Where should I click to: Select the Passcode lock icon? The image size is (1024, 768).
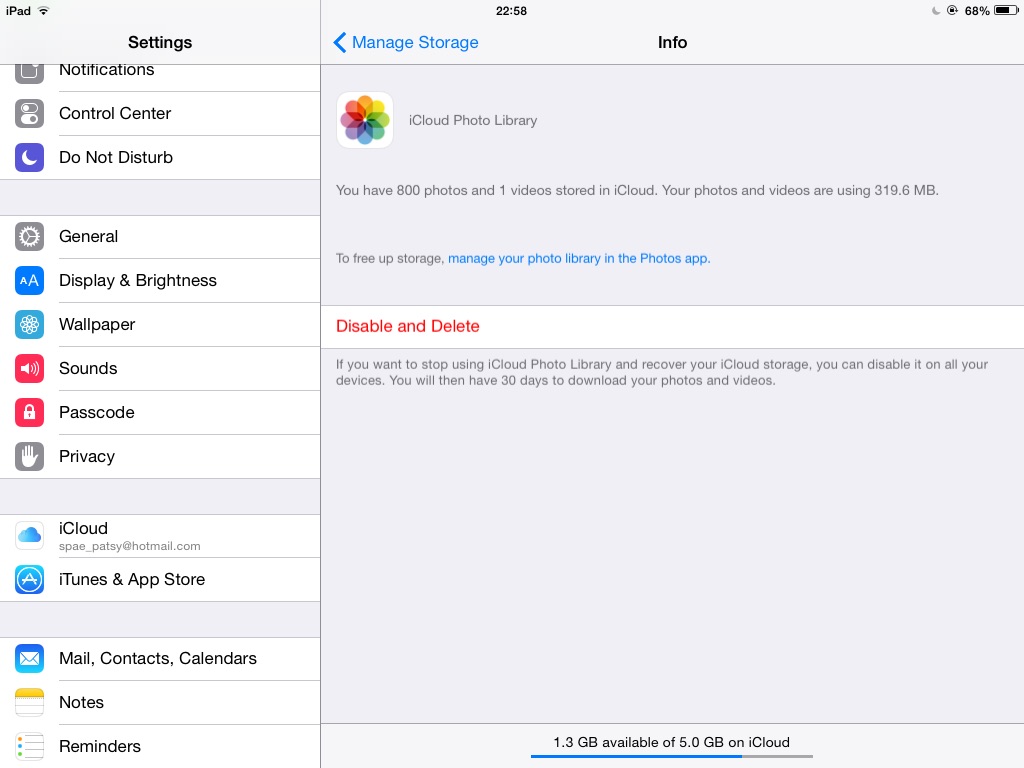pos(29,413)
